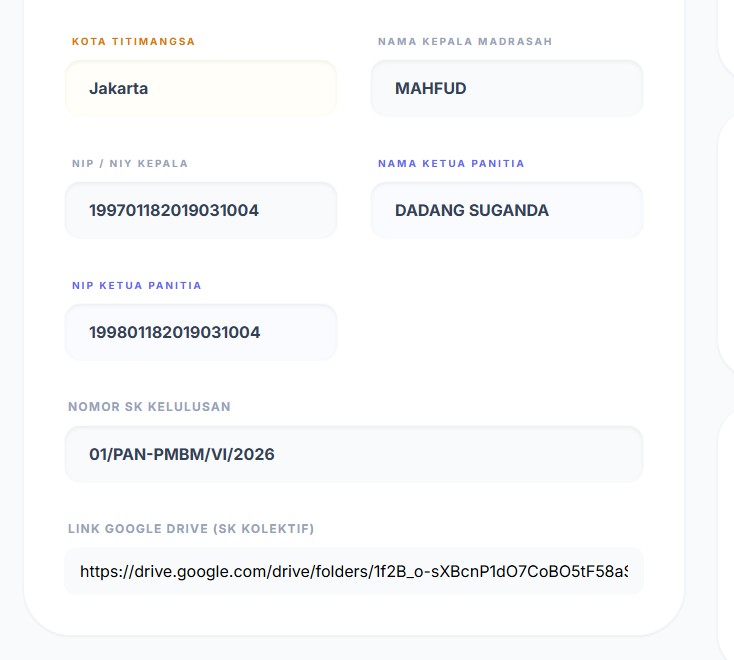Viewport: 734px width, 660px height.
Task: Focus the Nomor SK Kelulusan input field
Action: coord(353,454)
